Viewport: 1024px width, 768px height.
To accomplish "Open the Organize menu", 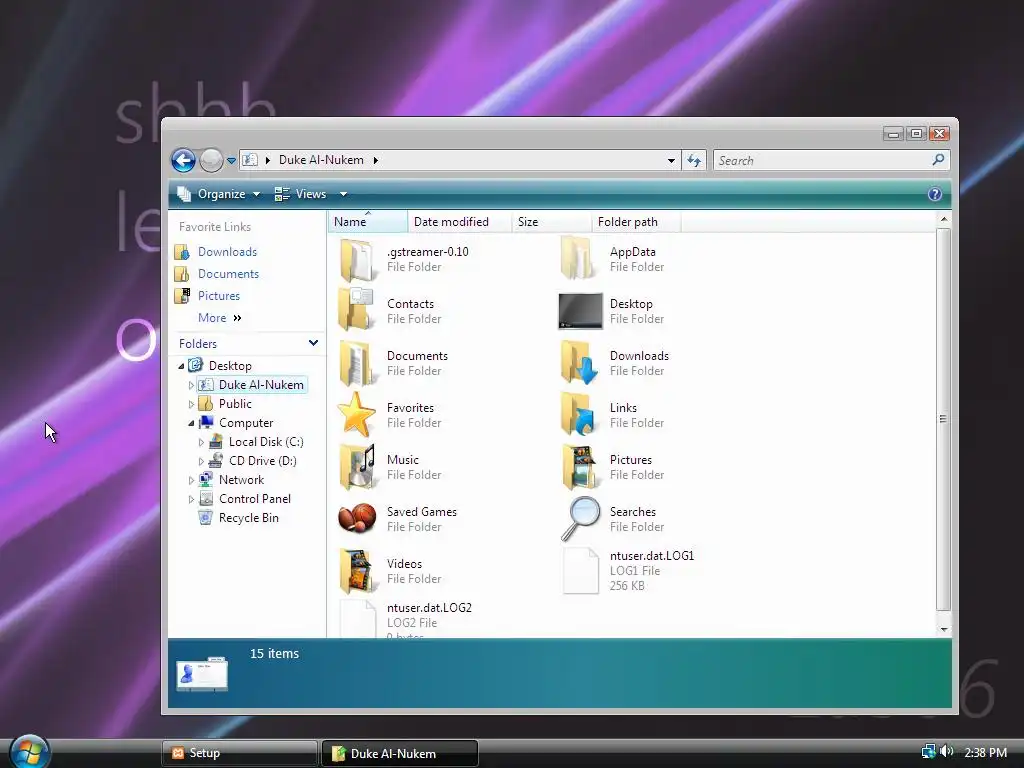I will coord(219,194).
